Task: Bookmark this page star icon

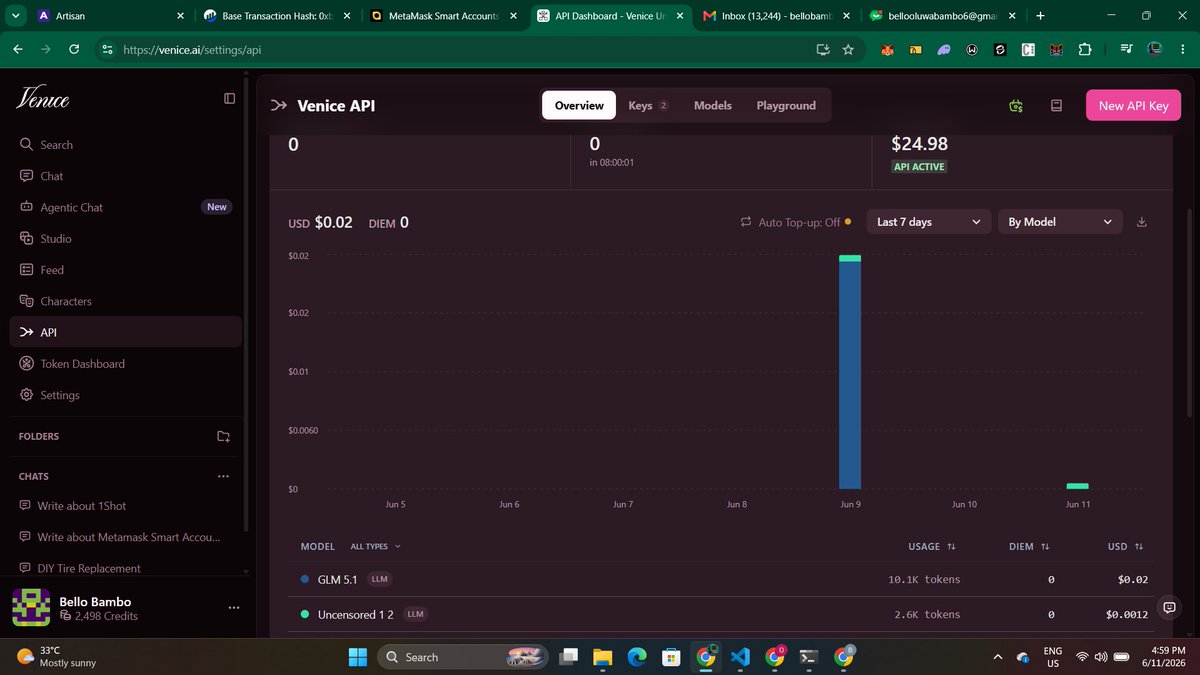Action: [x=848, y=49]
